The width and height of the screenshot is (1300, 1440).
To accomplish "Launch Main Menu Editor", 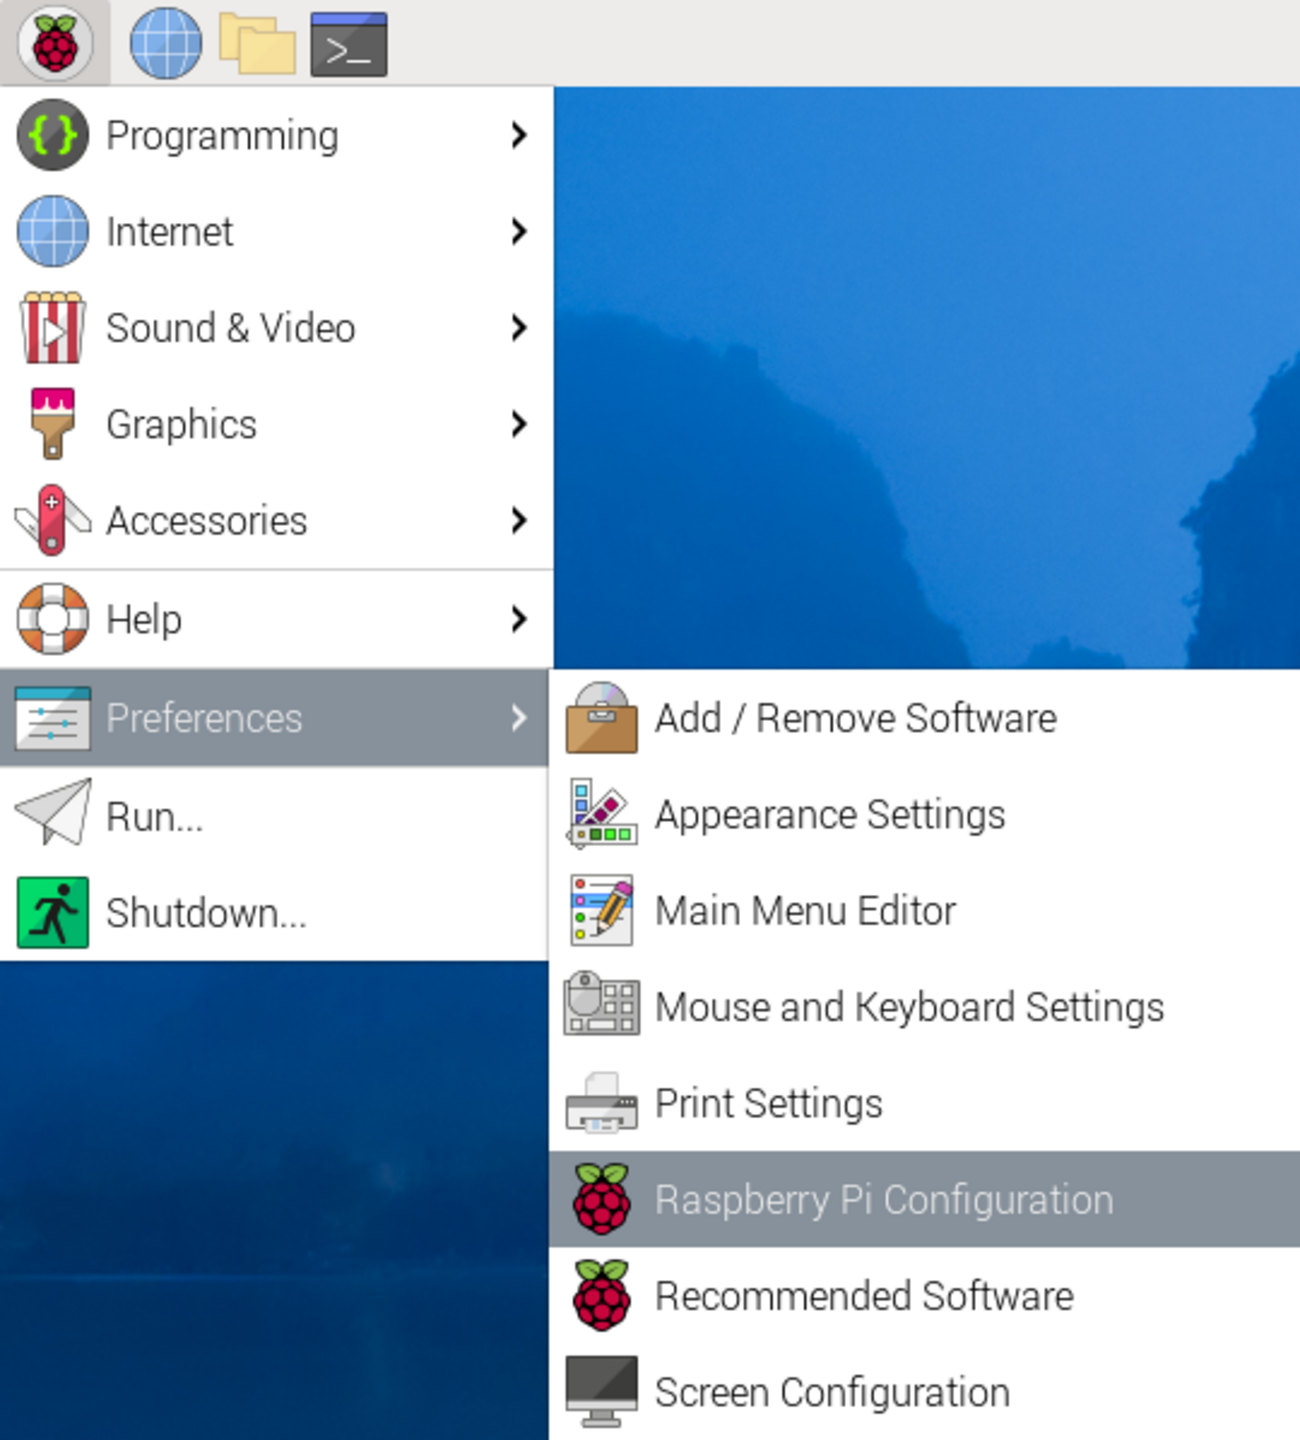I will (925, 910).
